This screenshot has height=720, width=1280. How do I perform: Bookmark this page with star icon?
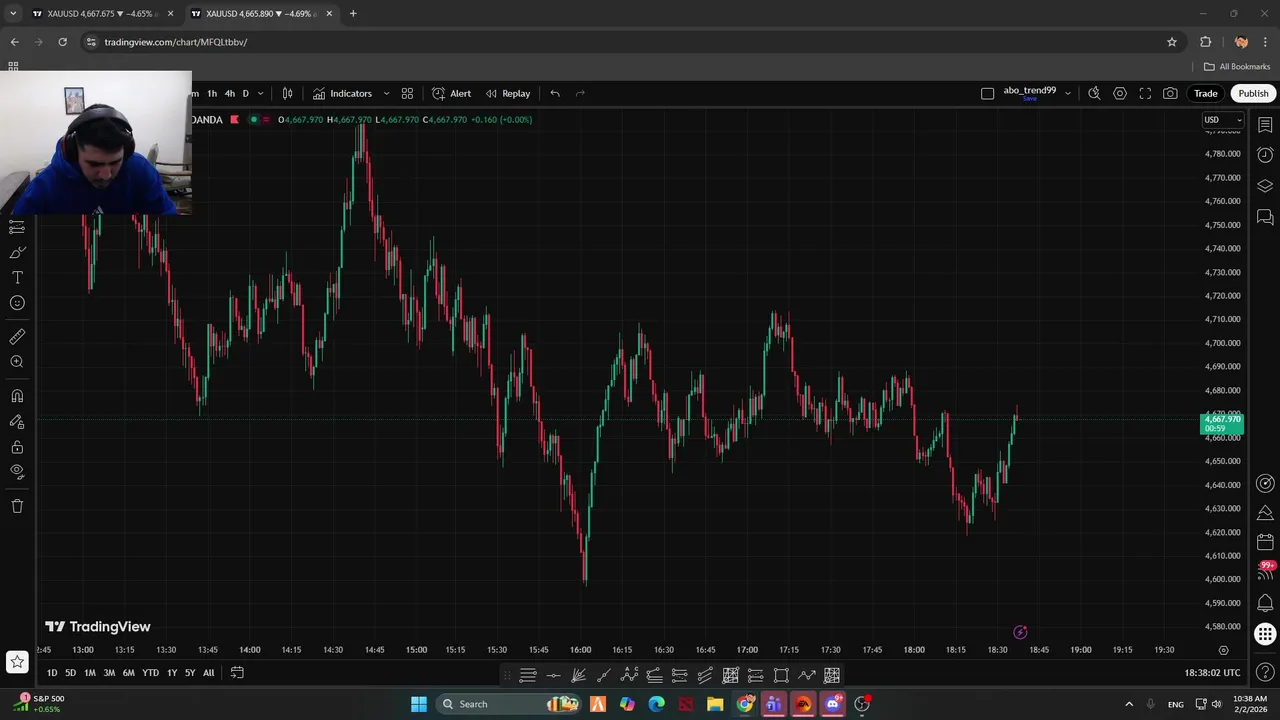click(x=1172, y=42)
